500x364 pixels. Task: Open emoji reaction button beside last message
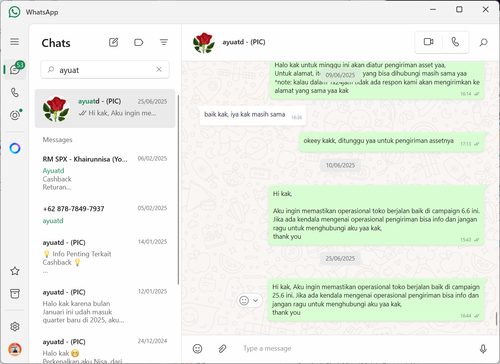(x=244, y=301)
